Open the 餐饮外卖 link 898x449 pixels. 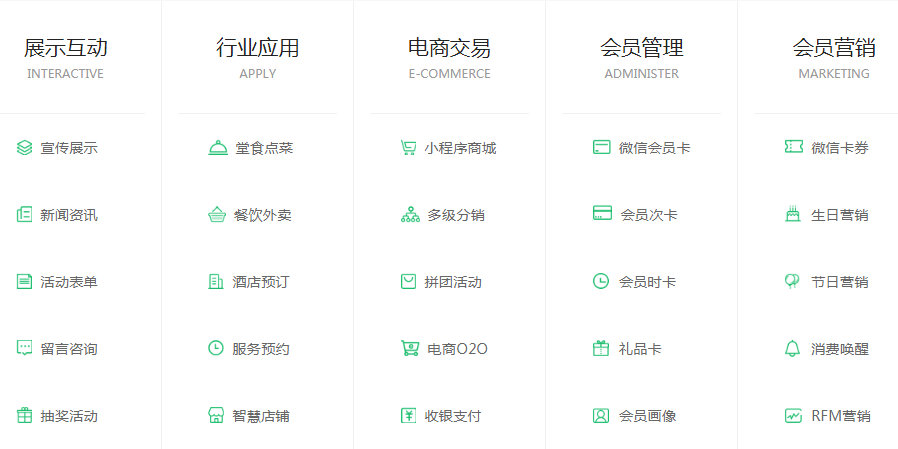coord(262,215)
